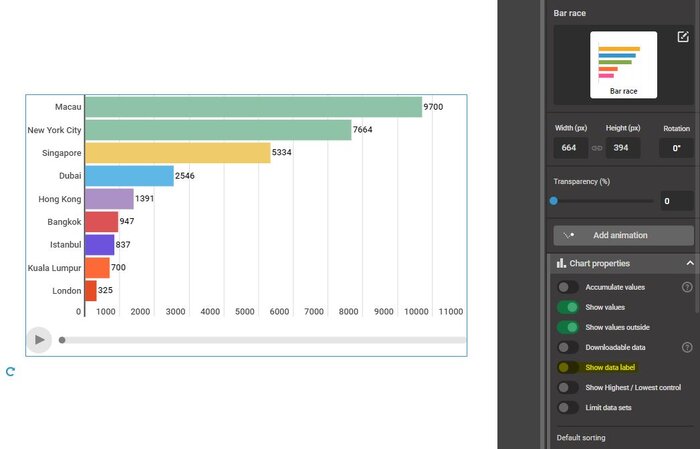This screenshot has height=449, width=700.
Task: Toggle the Accumulate values switch
Action: (x=568, y=287)
